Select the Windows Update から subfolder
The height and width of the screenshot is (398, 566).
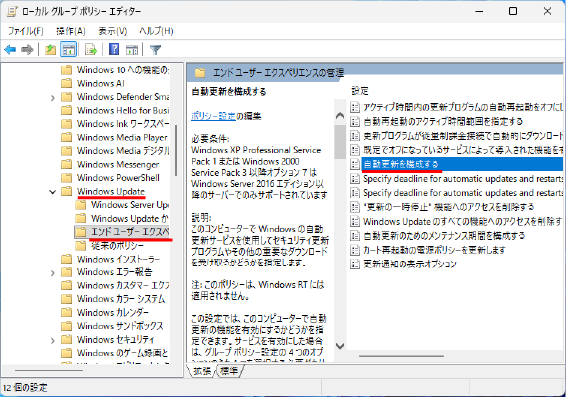[x=130, y=219]
